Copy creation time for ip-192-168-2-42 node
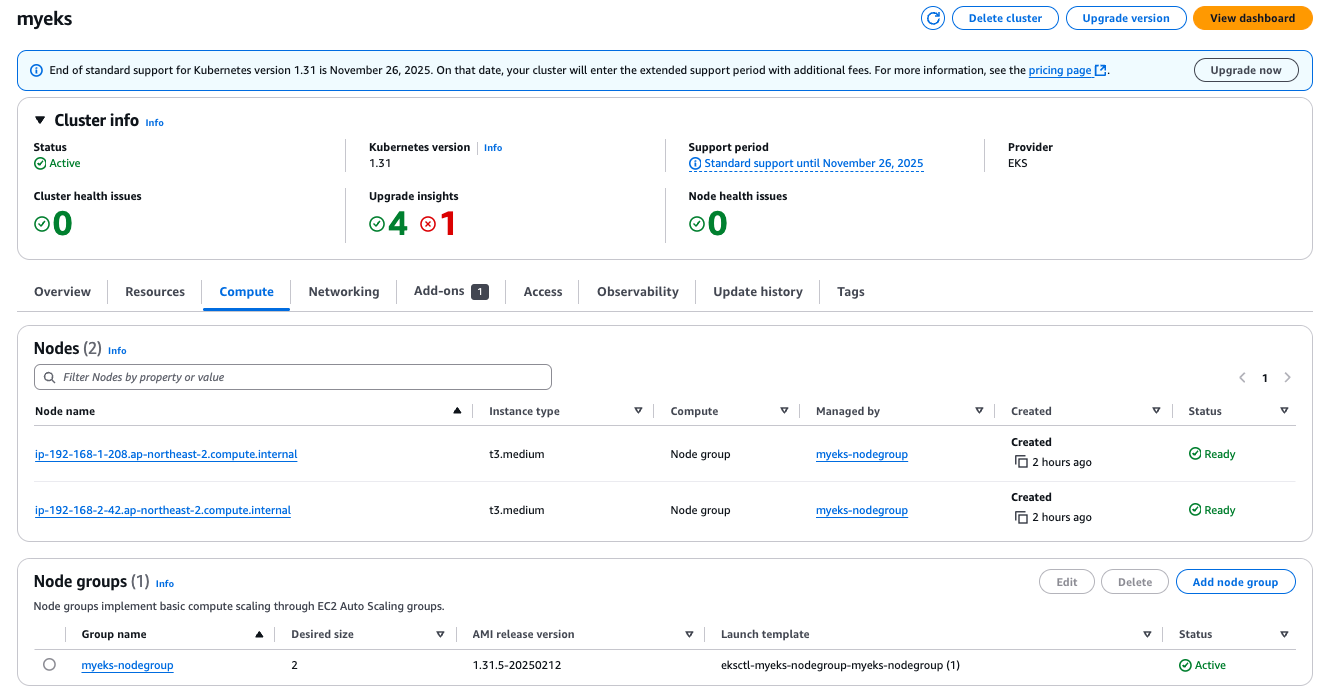The width and height of the screenshot is (1324, 691). click(1021, 517)
